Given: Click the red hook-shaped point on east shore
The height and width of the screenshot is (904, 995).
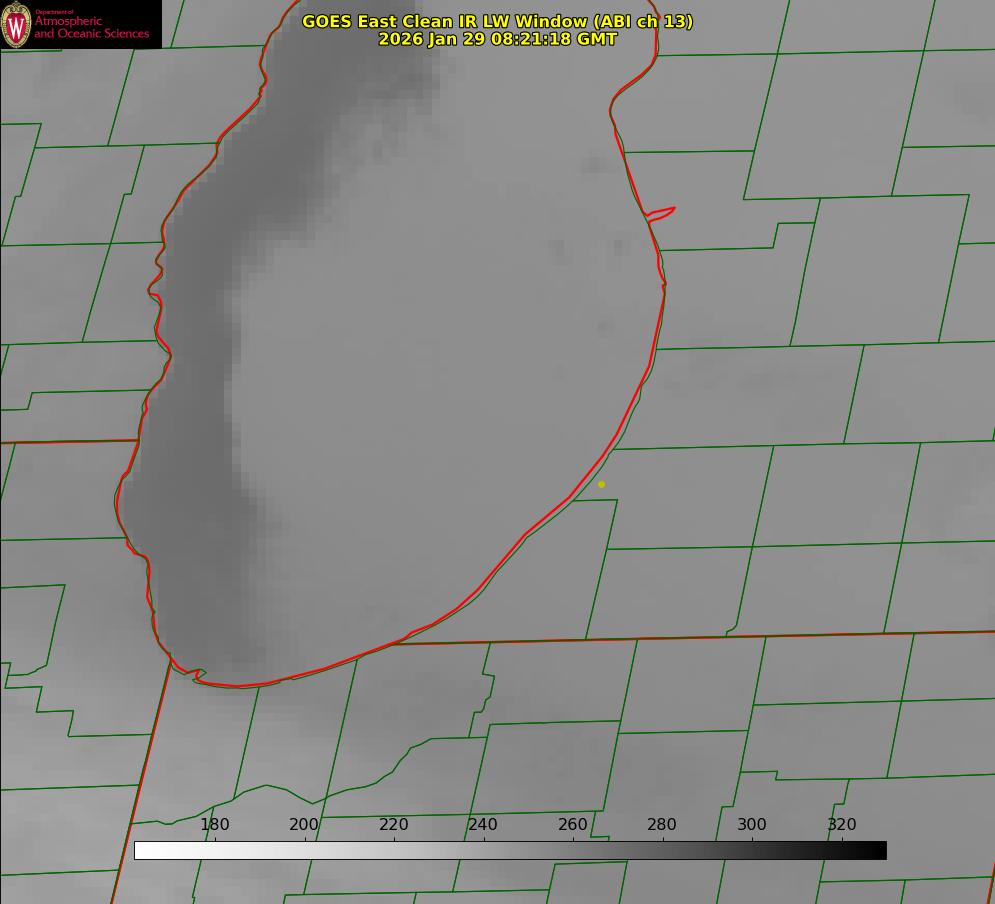Looking at the screenshot, I should (663, 212).
